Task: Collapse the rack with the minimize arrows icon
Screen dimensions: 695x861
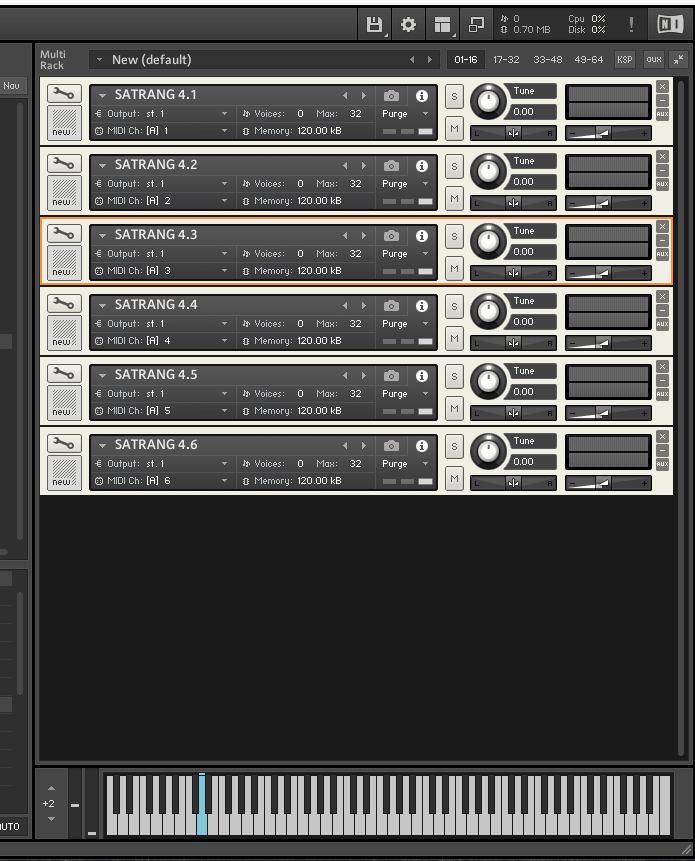Action: [x=679, y=59]
